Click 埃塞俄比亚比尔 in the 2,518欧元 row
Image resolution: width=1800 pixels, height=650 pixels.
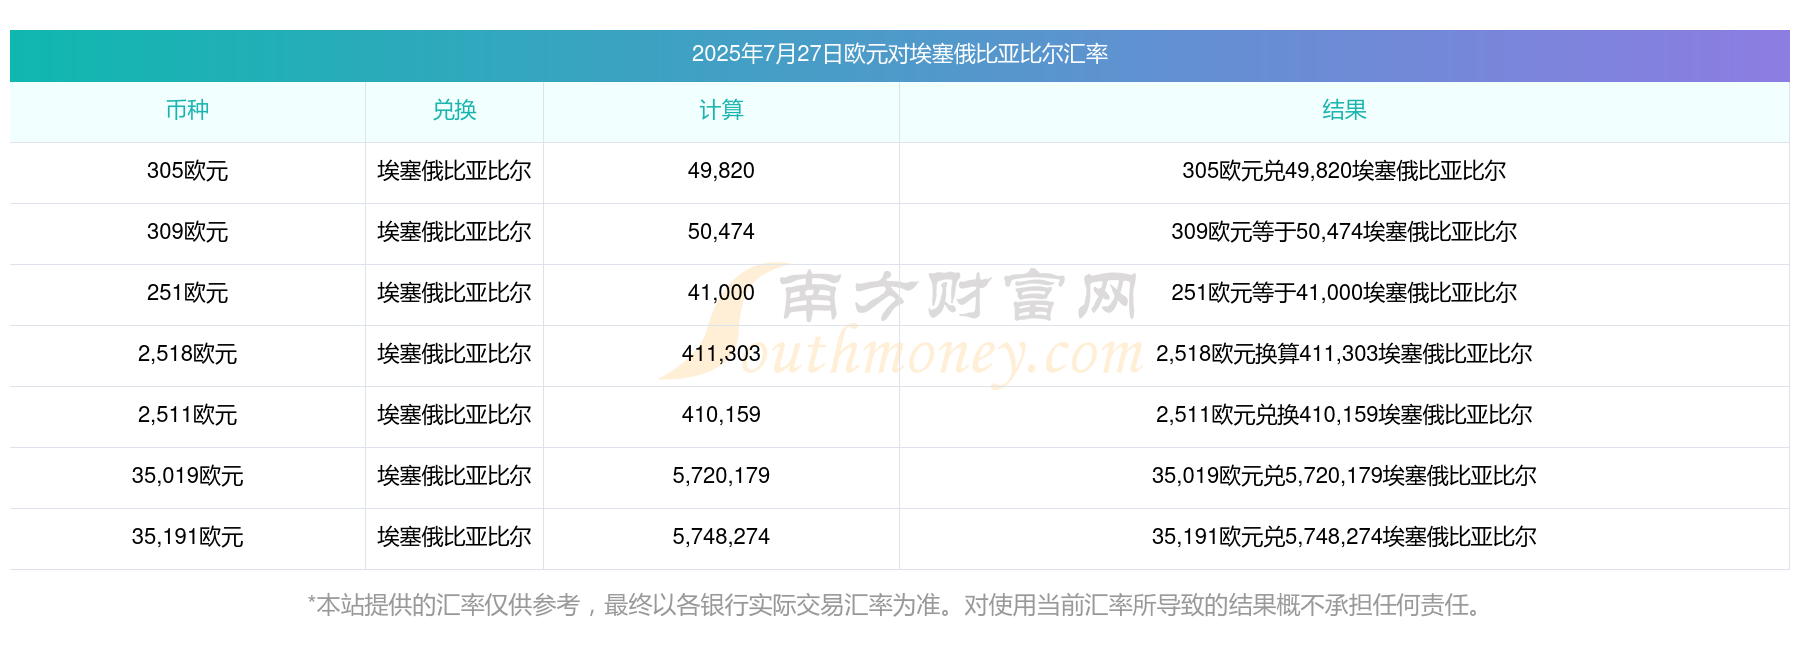tap(454, 354)
